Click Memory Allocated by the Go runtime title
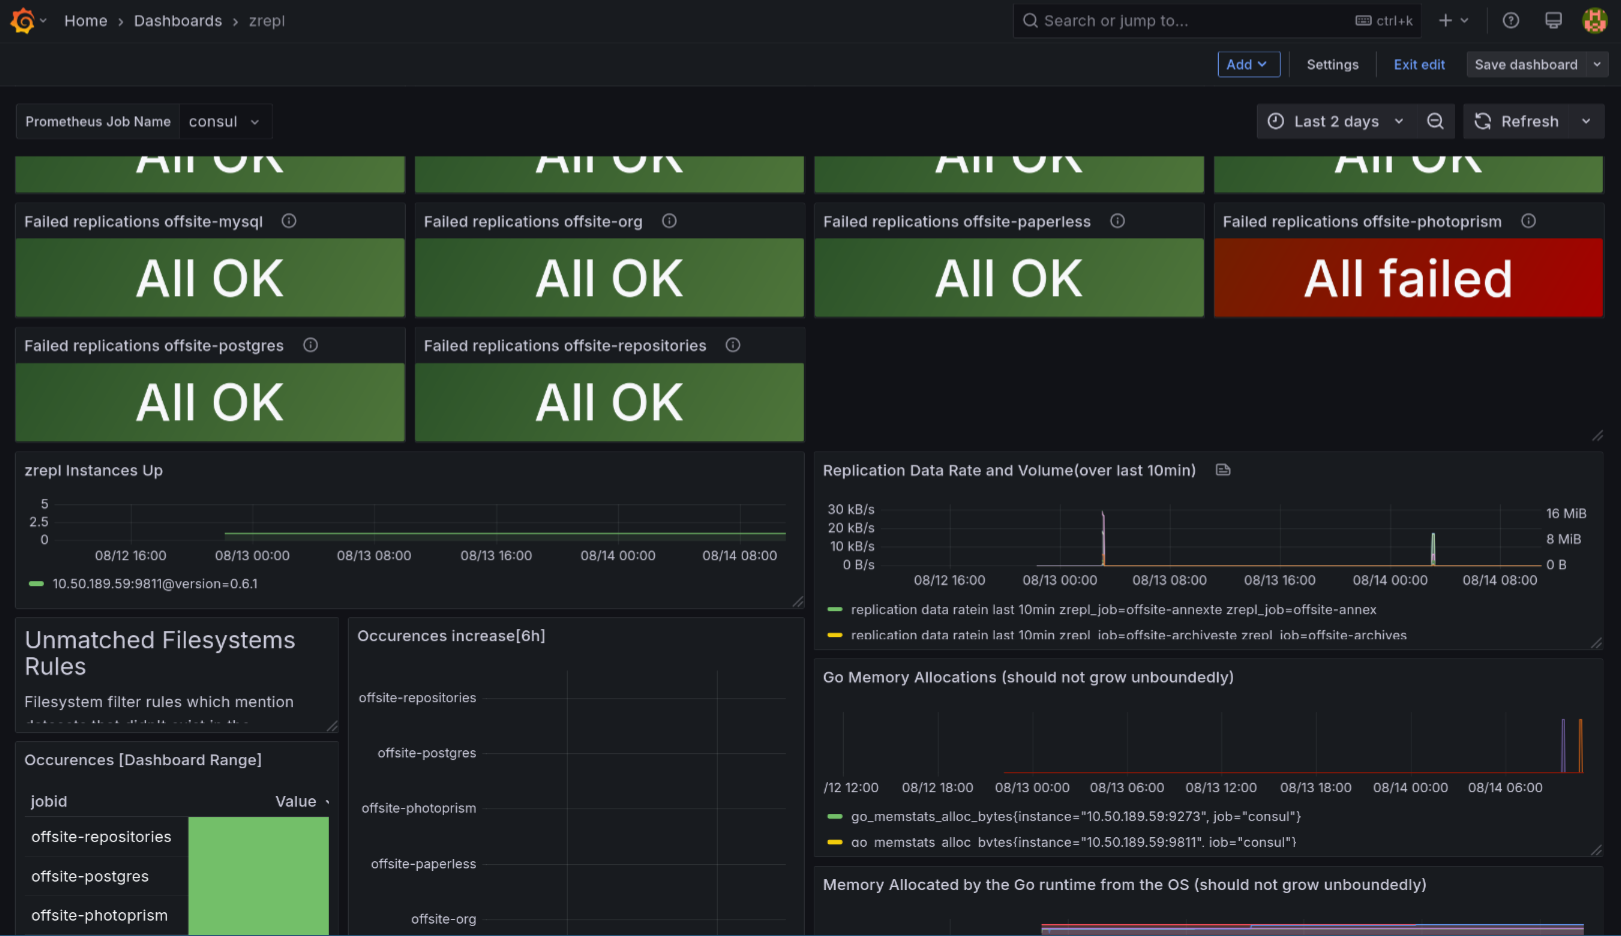Screen dimensions: 1621x936 1124,884
